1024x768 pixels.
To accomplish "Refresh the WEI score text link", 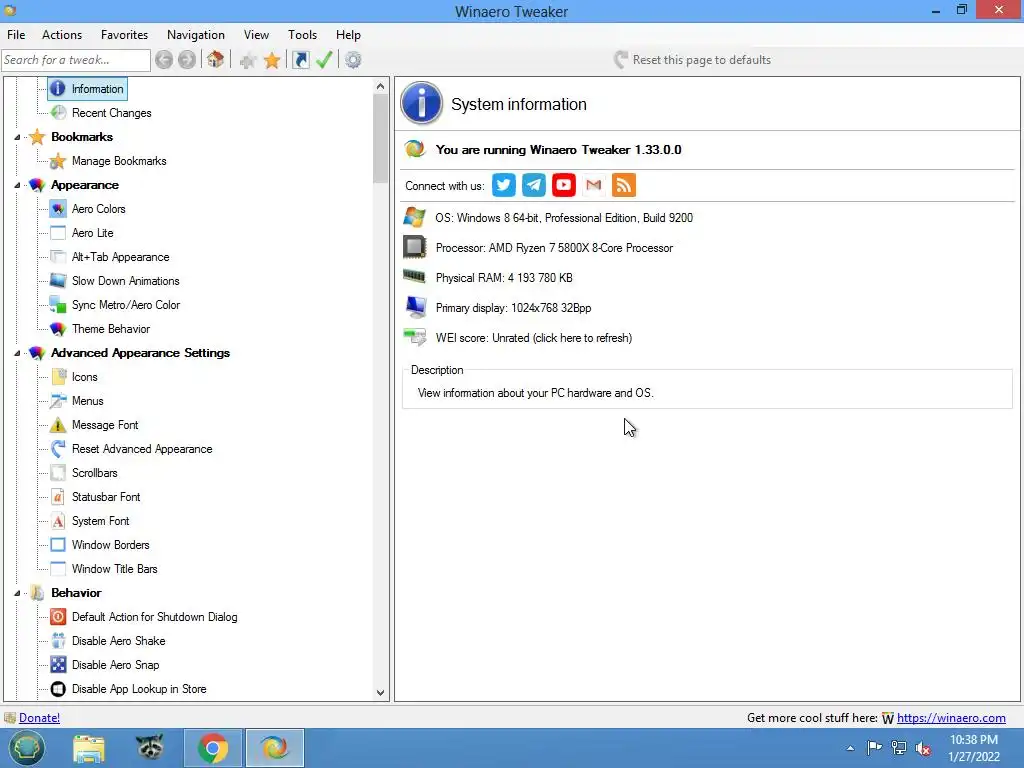I will click(x=534, y=338).
